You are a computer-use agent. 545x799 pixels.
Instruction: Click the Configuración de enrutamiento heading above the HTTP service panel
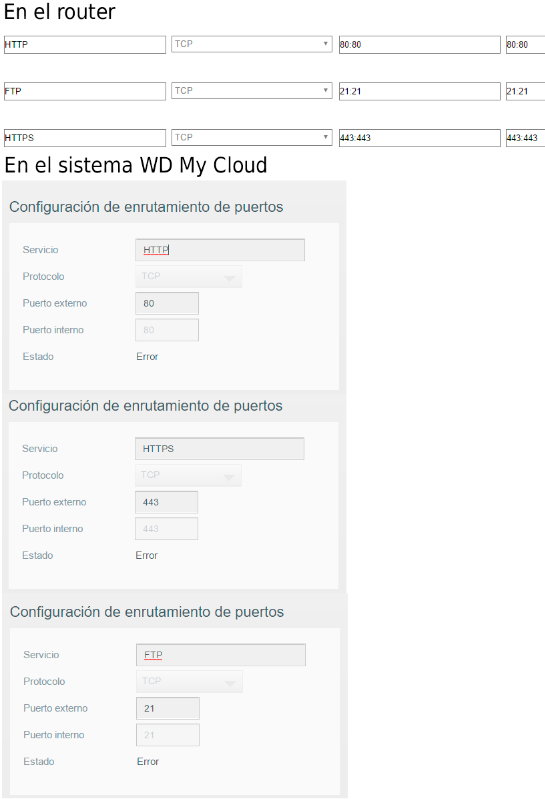[x=146, y=207]
